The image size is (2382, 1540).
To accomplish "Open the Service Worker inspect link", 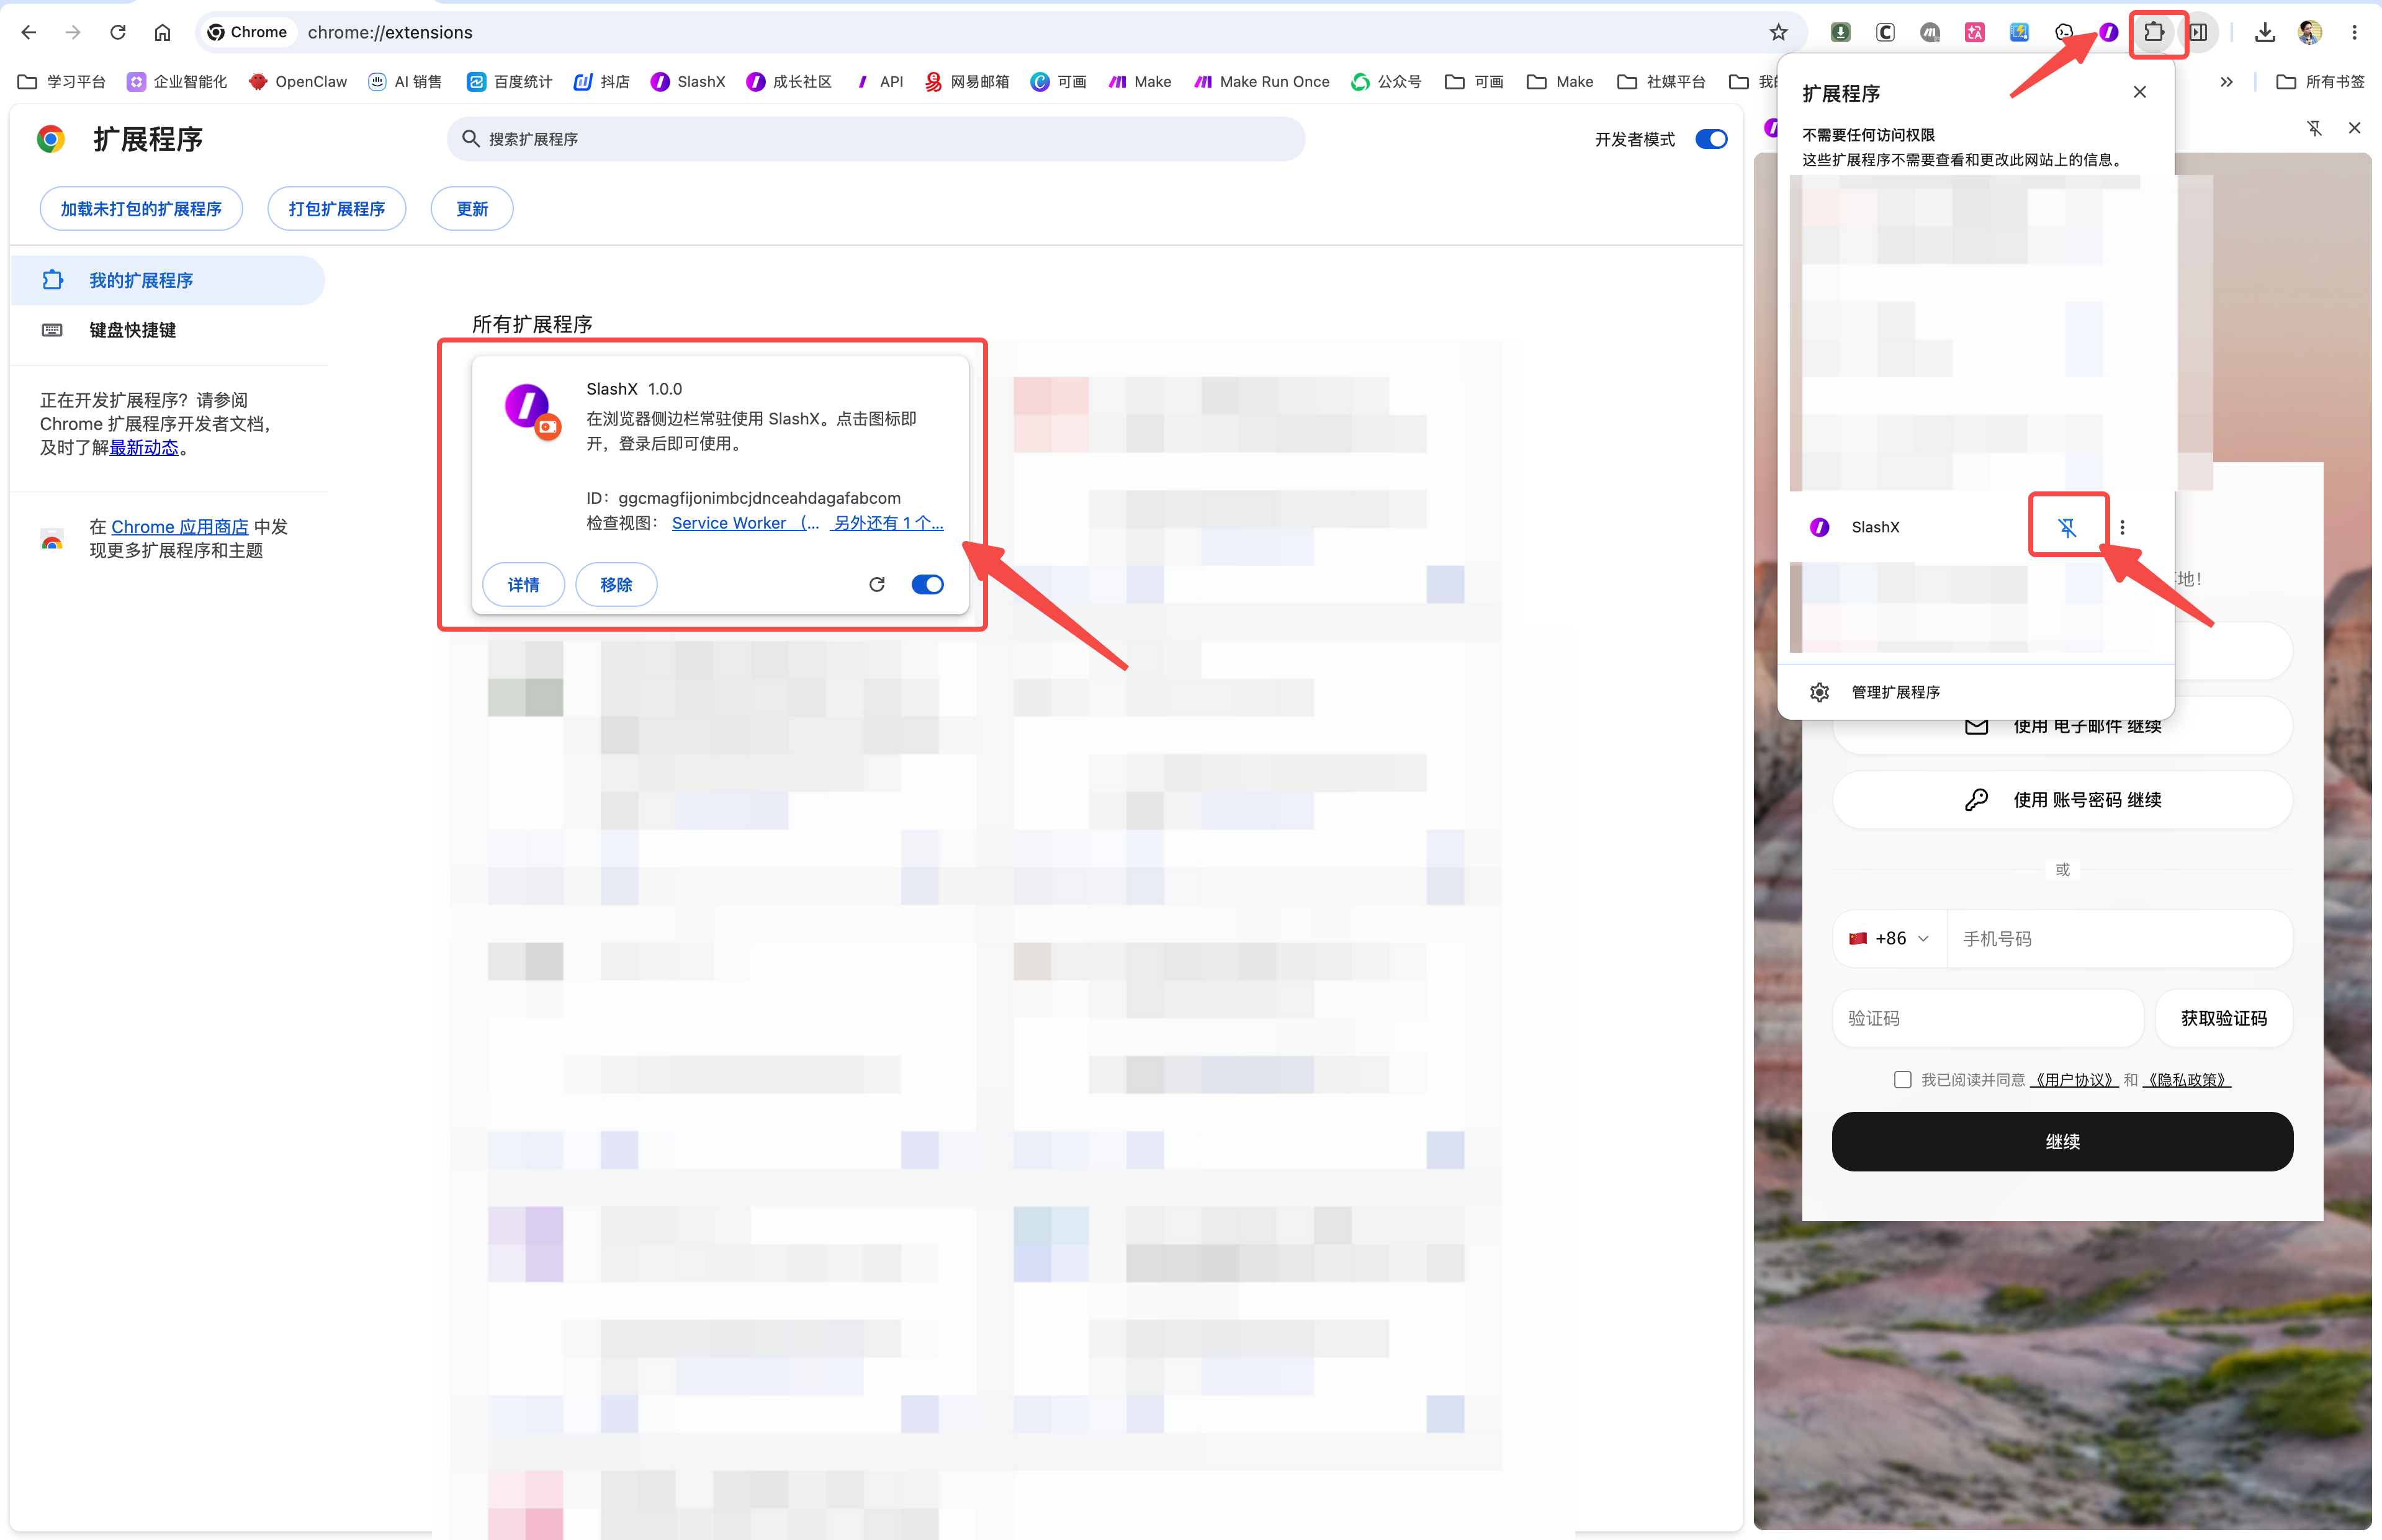I will point(745,523).
